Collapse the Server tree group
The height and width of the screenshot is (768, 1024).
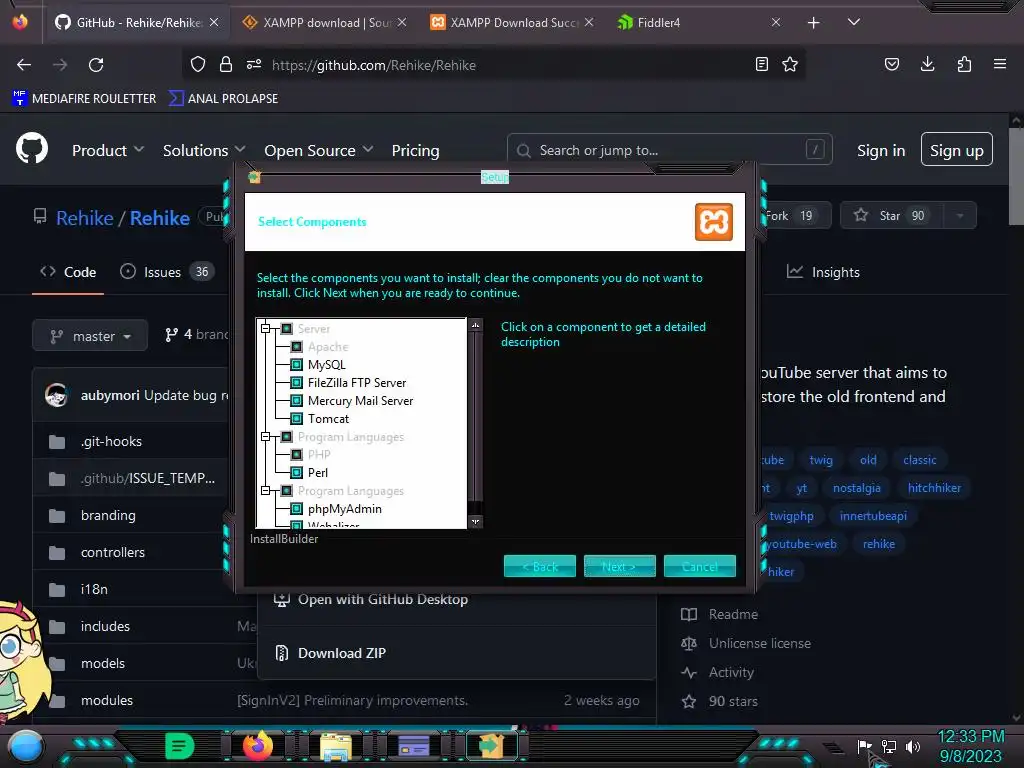[266, 328]
